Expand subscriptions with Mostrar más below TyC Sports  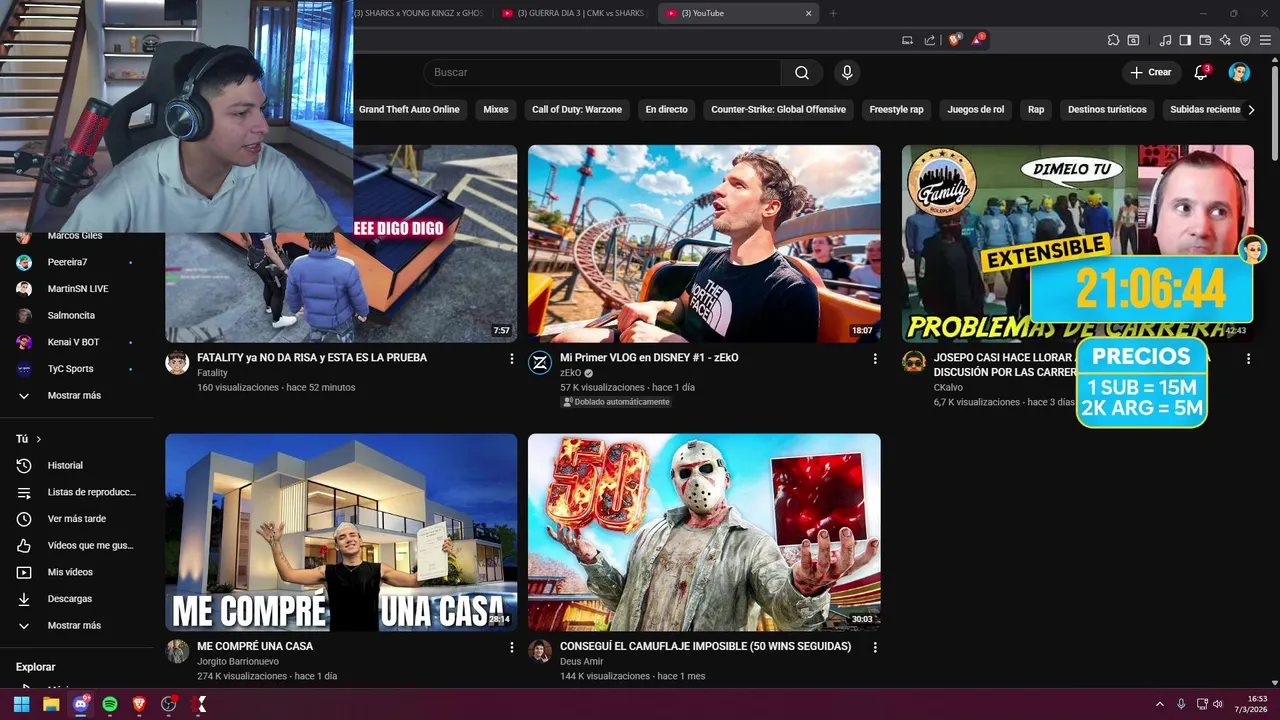(76, 395)
